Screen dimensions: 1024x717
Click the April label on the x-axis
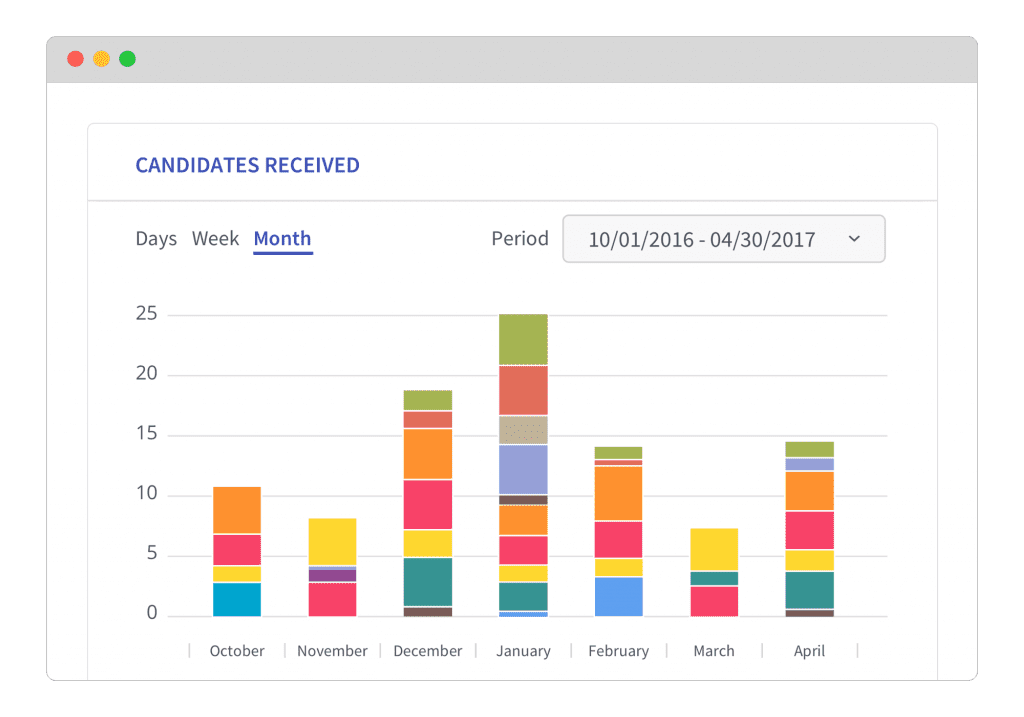809,650
